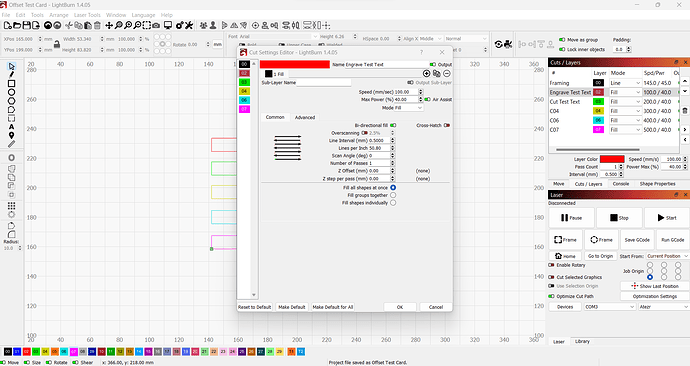The image size is (690, 366).
Task: Open the Laser Tools menu
Action: pos(87,15)
